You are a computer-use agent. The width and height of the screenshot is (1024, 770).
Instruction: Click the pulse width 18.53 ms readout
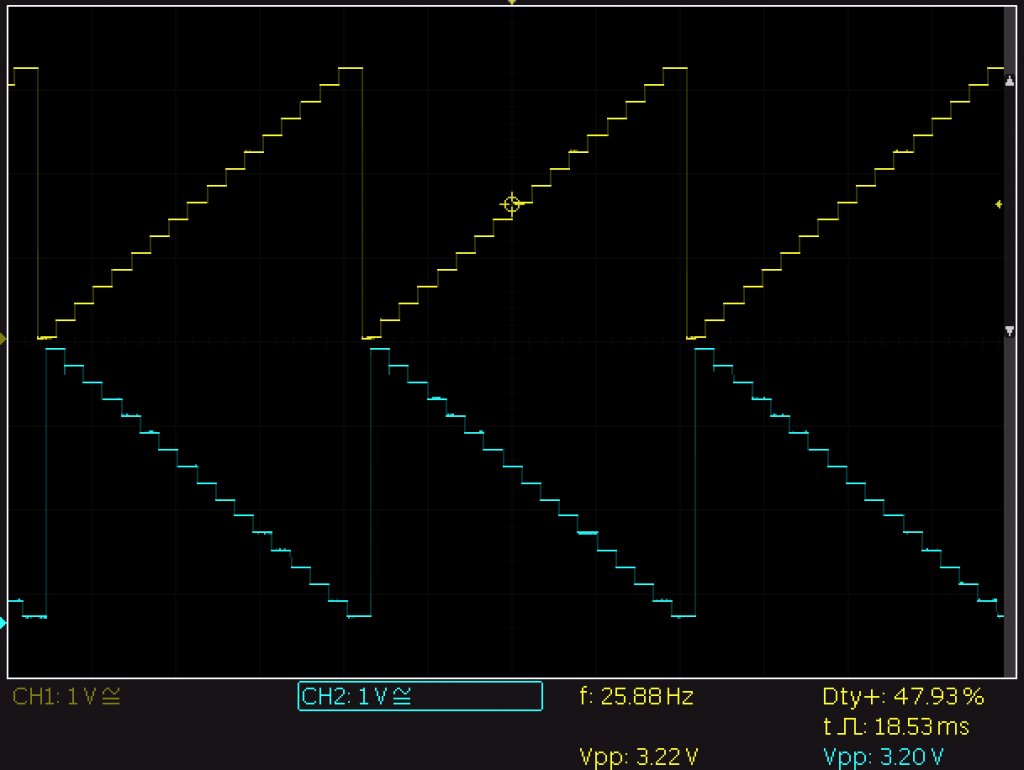pyautogui.click(x=896, y=726)
